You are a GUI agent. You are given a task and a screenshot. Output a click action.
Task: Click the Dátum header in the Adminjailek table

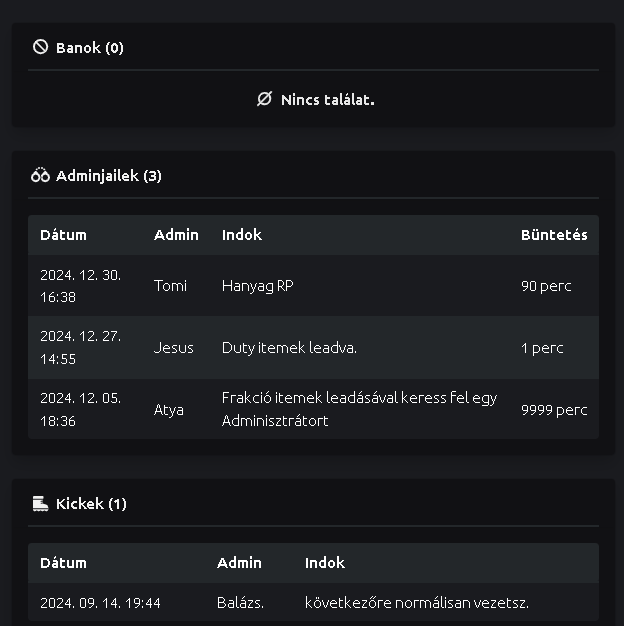tap(63, 235)
